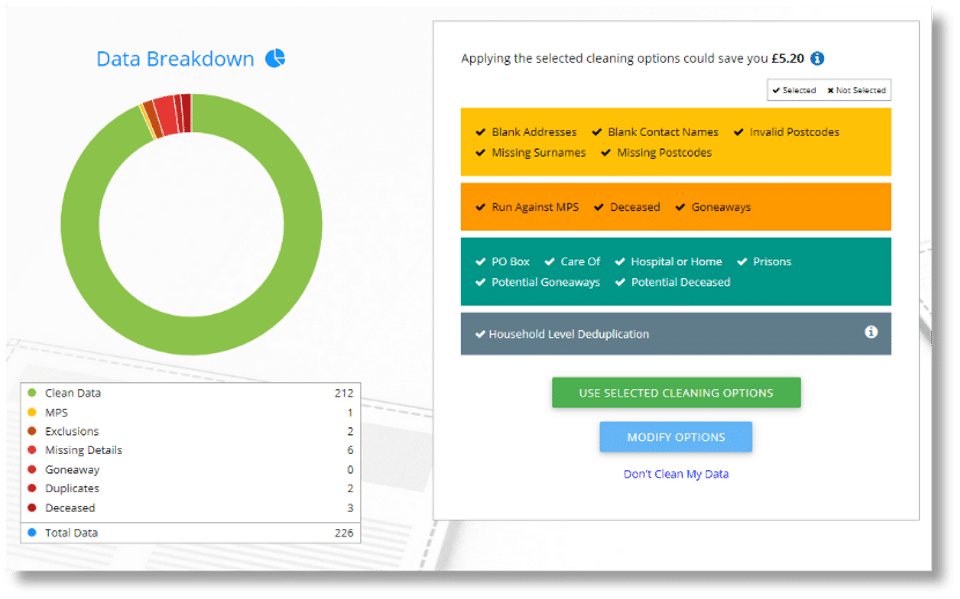The image size is (960, 599).
Task: Toggle the Potential Goneaways option
Action: [538, 282]
